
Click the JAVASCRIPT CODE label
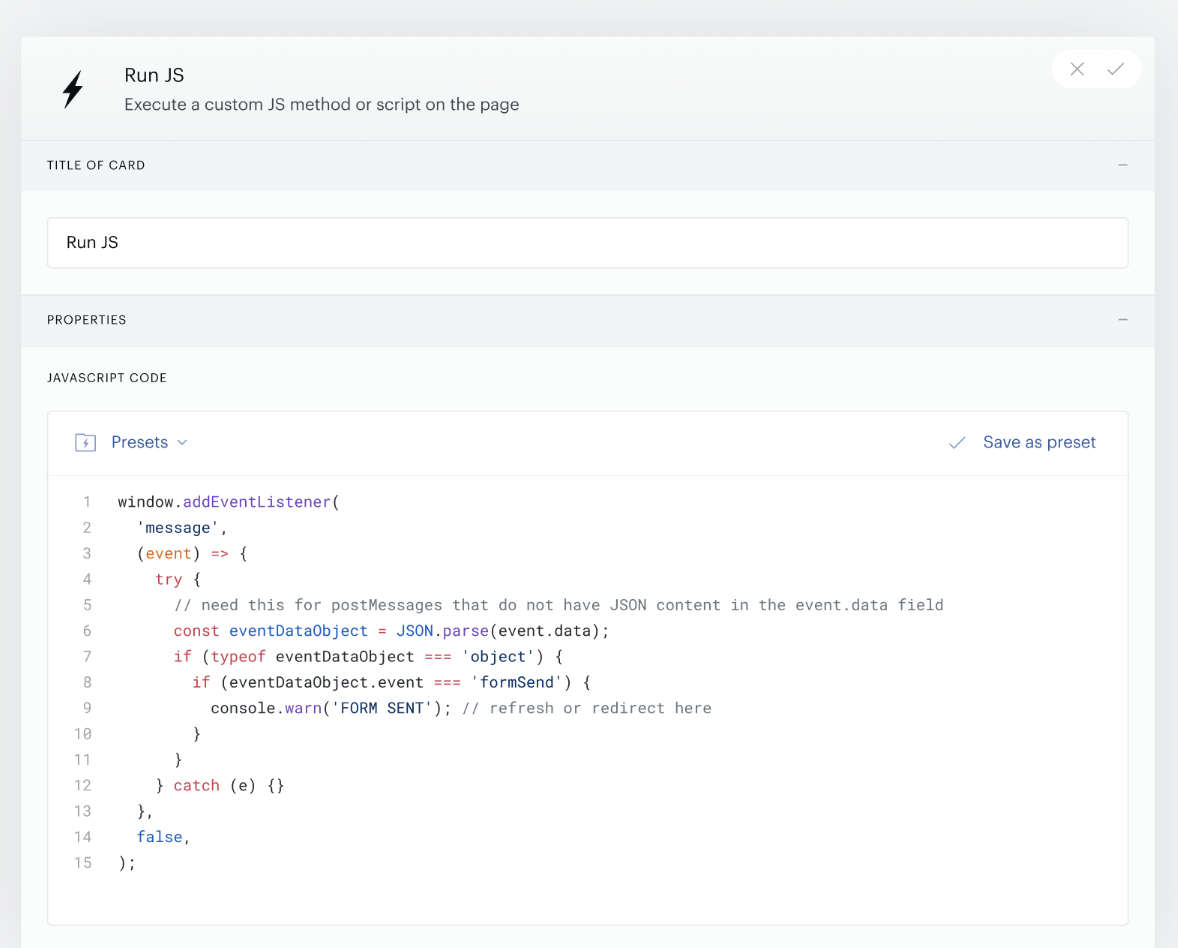107,378
